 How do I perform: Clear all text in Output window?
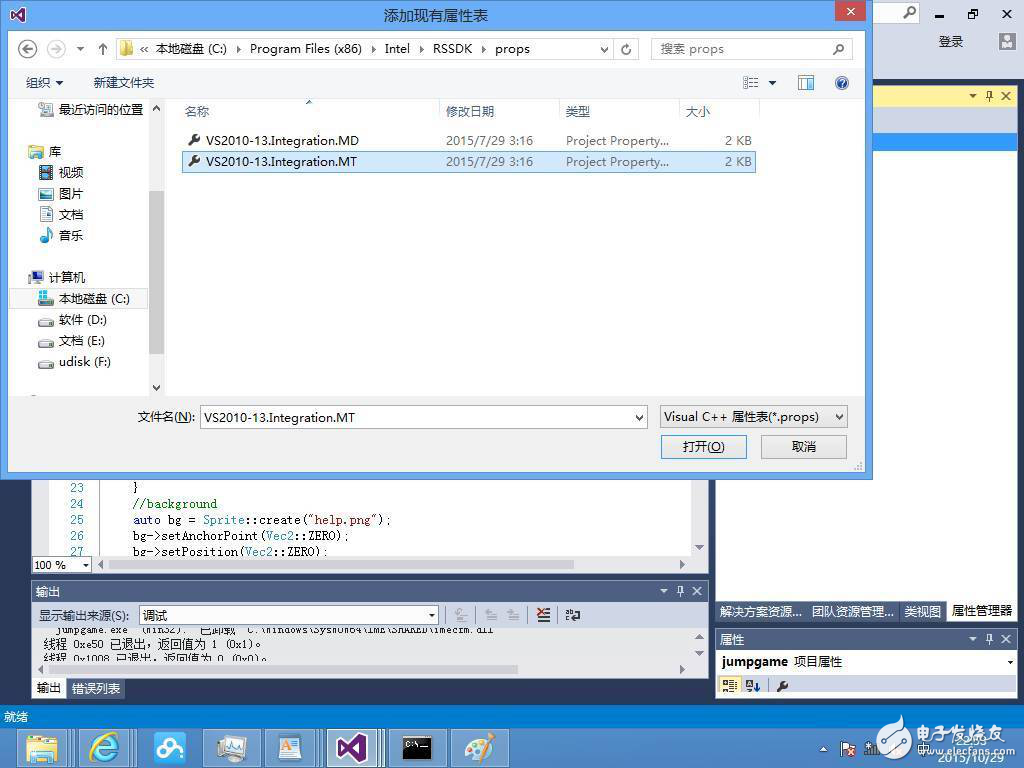[542, 615]
